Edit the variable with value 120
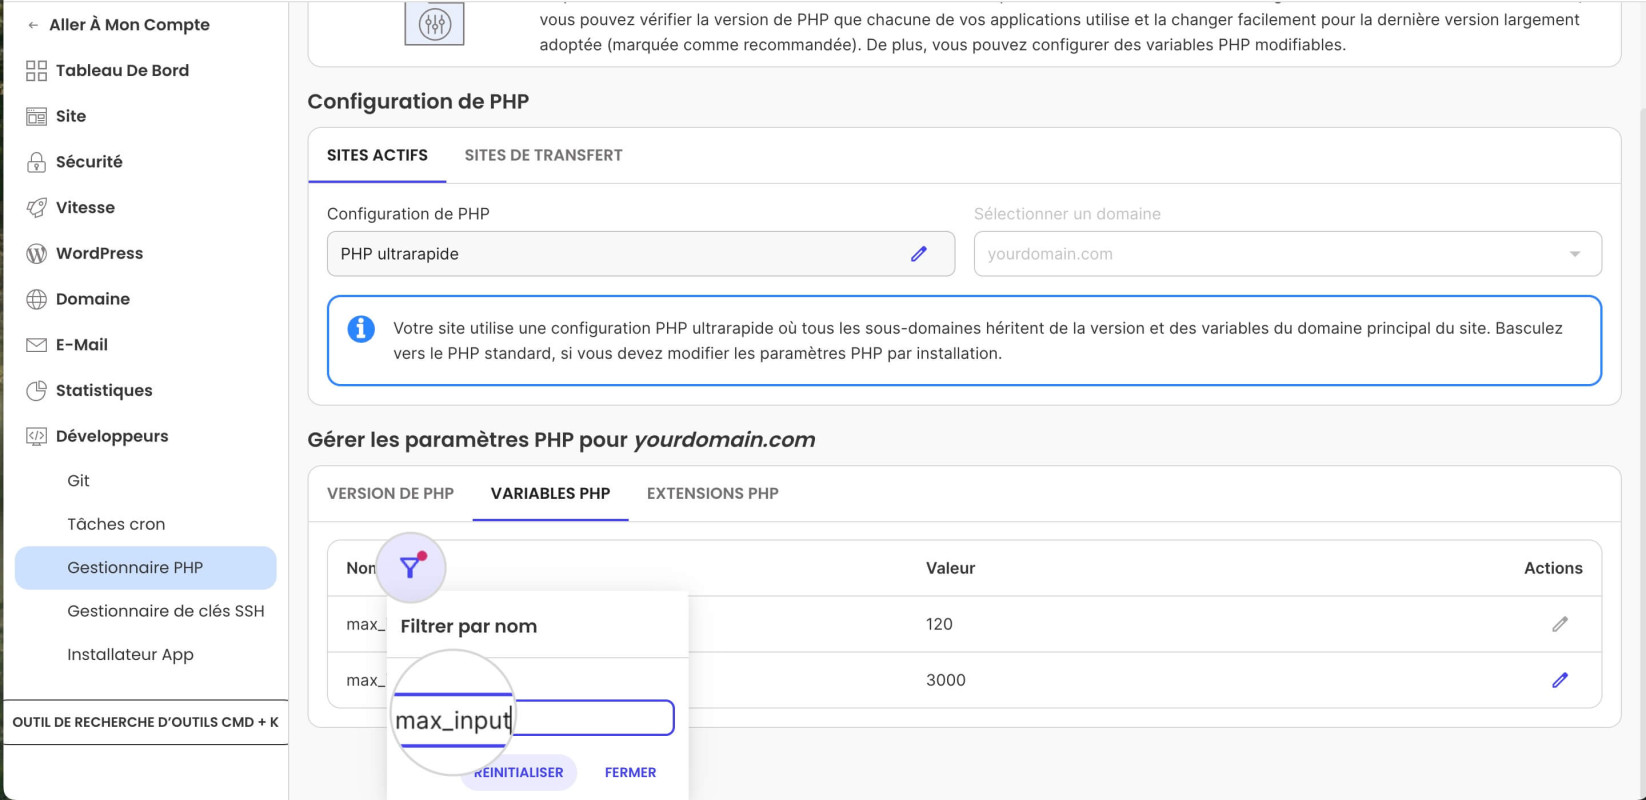 [1560, 624]
